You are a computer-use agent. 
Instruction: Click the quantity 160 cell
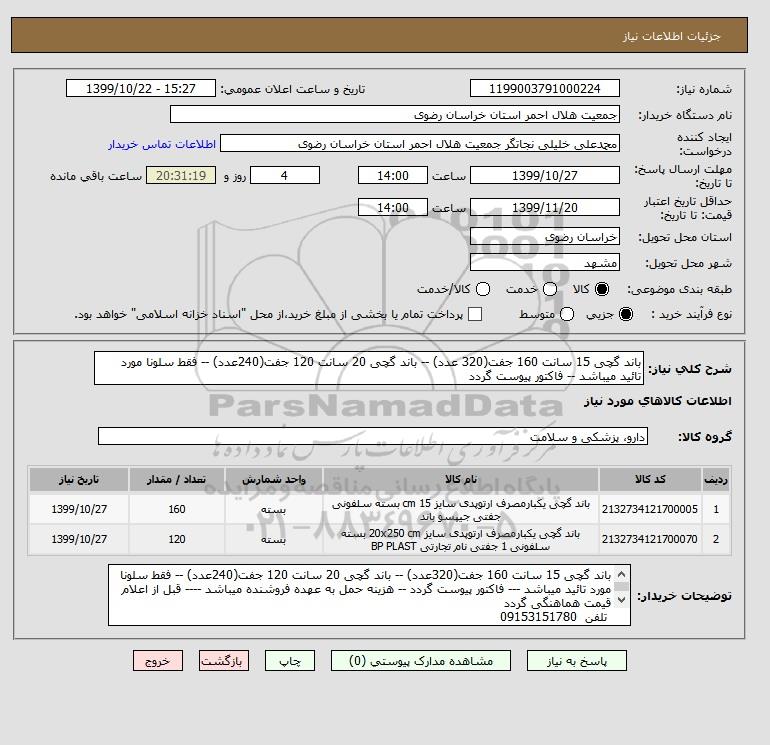pyautogui.click(x=177, y=509)
